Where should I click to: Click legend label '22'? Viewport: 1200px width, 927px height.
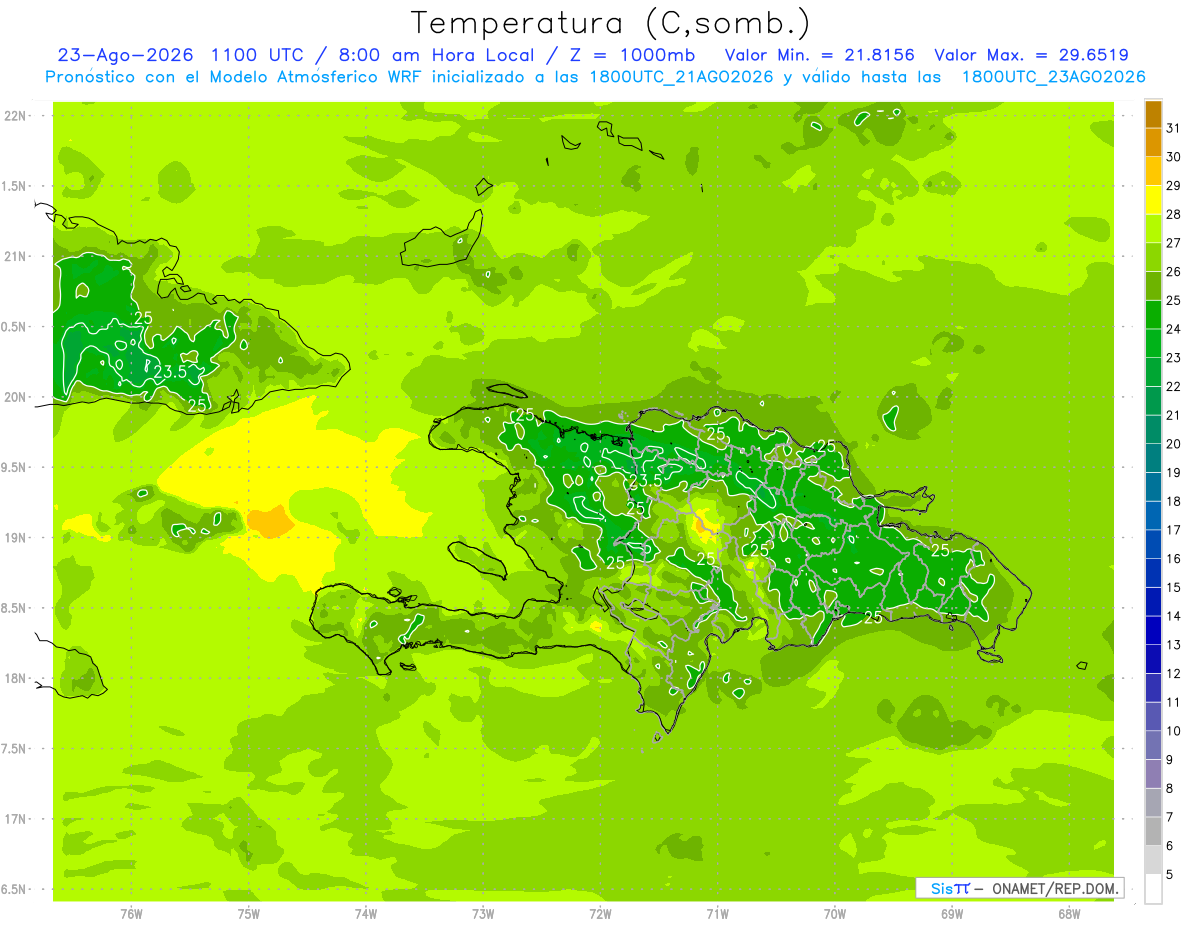[x=1174, y=386]
